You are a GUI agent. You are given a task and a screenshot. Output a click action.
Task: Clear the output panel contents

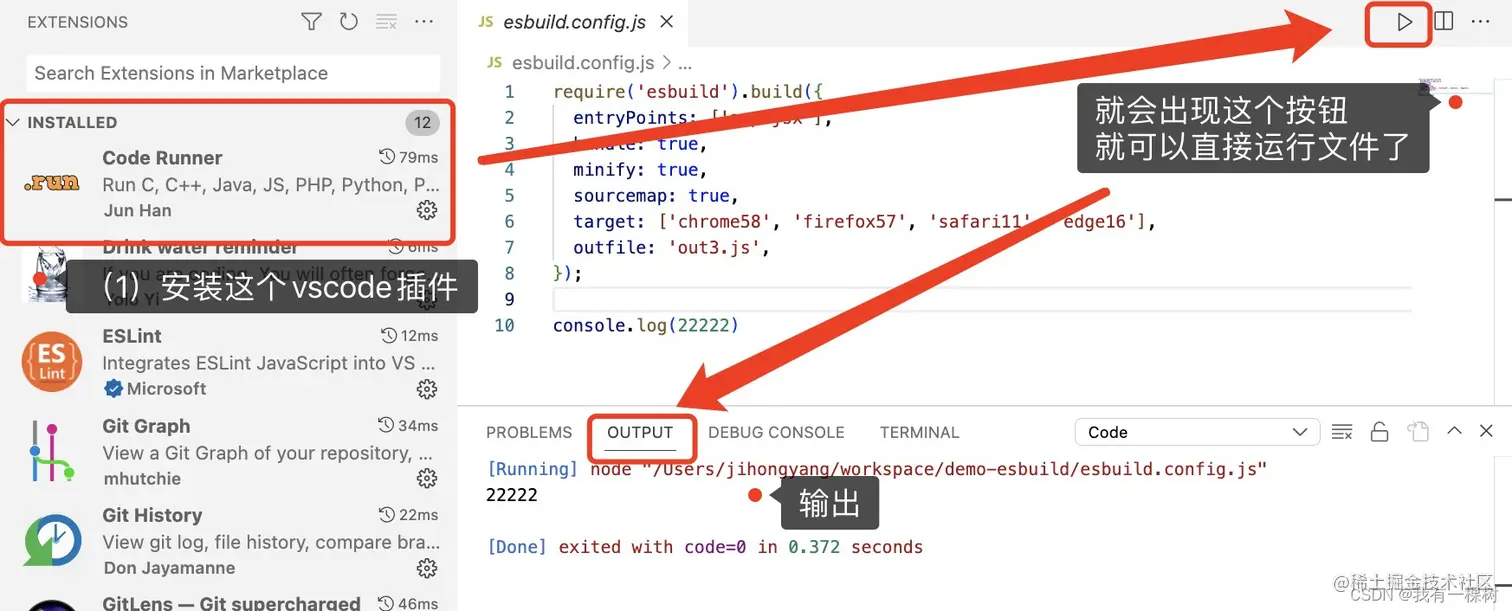(1342, 432)
